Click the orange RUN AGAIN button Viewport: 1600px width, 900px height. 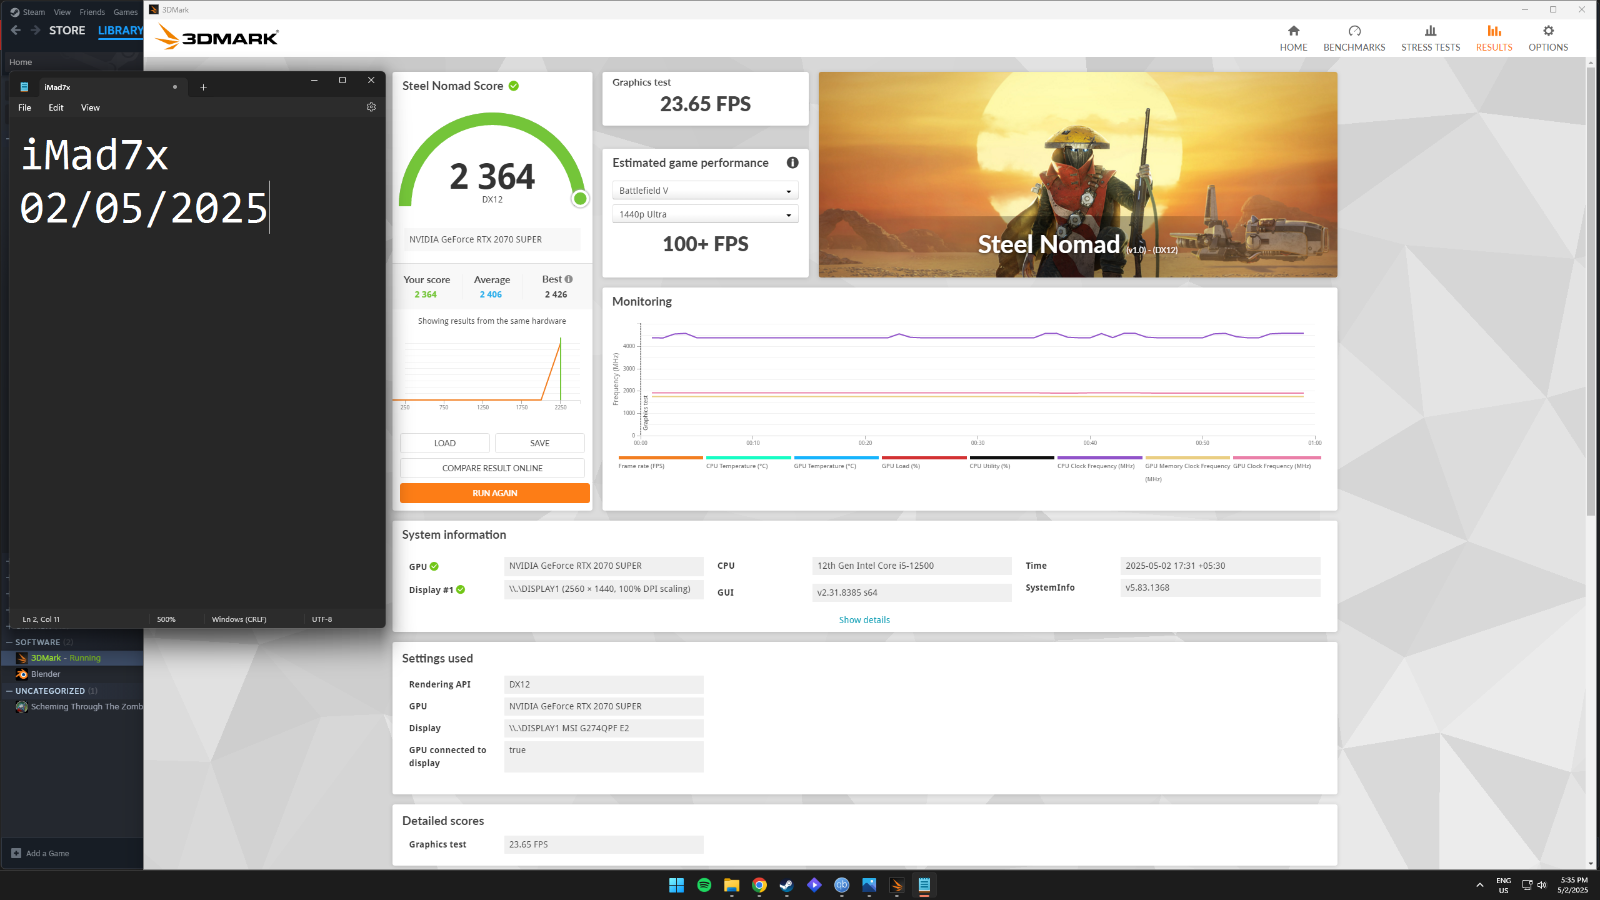tap(495, 493)
